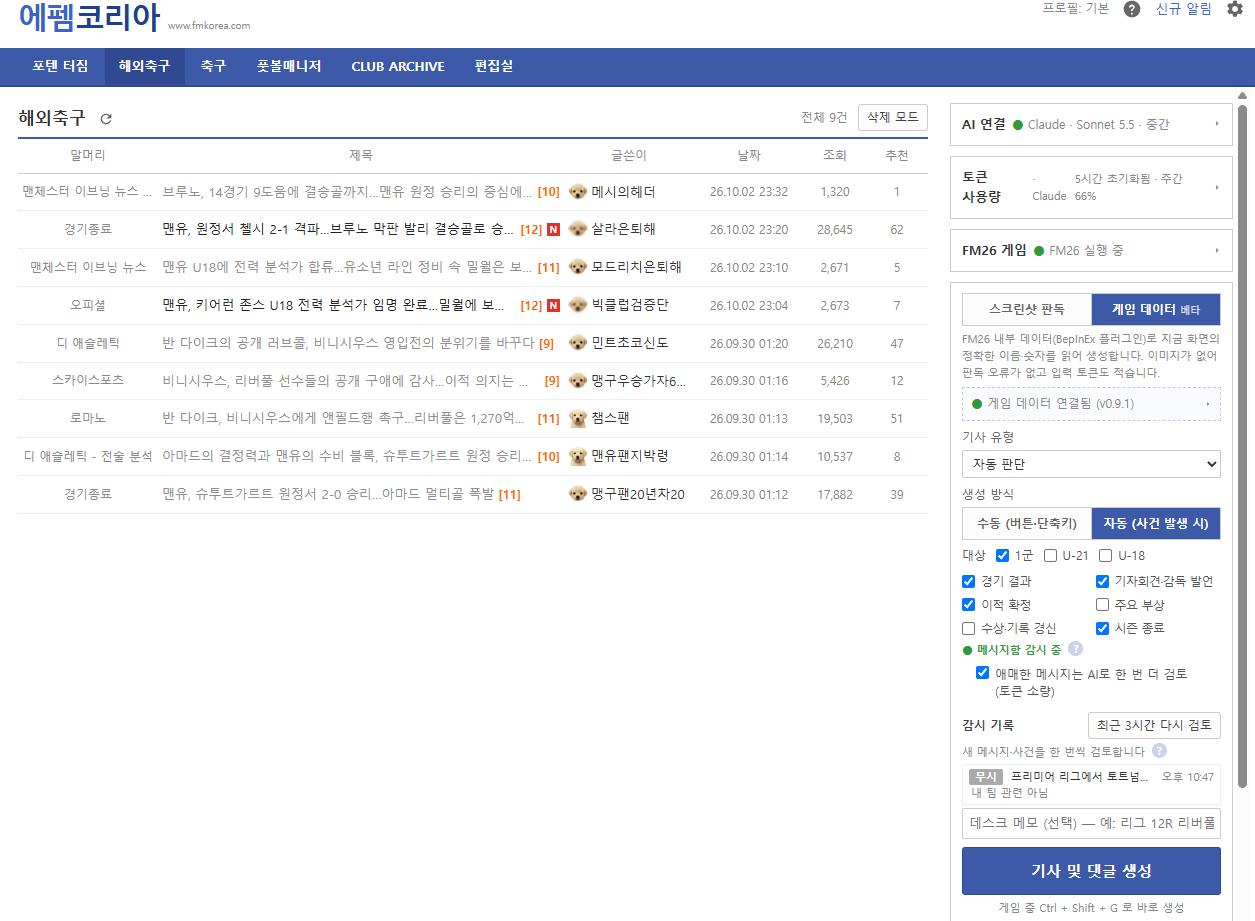
Task: Select 수동 (버튼·단축키) mode
Action: [1027, 523]
